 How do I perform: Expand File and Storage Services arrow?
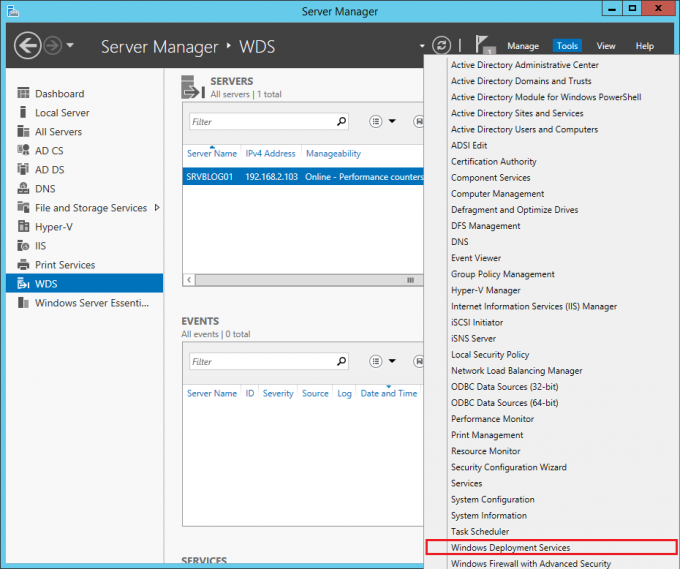[157, 208]
